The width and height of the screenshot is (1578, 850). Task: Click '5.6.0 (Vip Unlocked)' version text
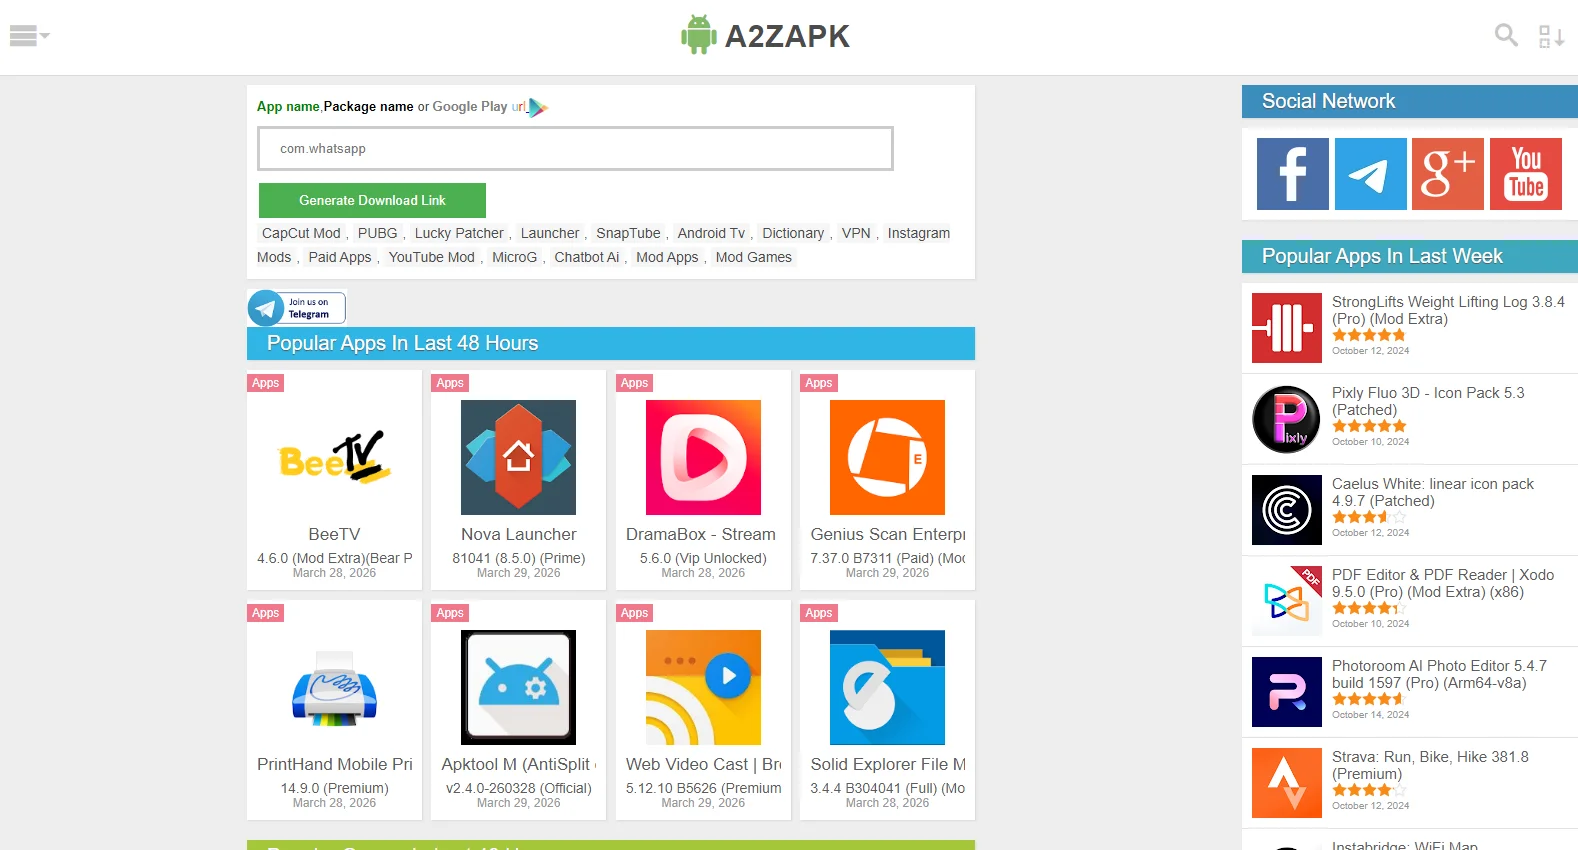click(x=703, y=558)
